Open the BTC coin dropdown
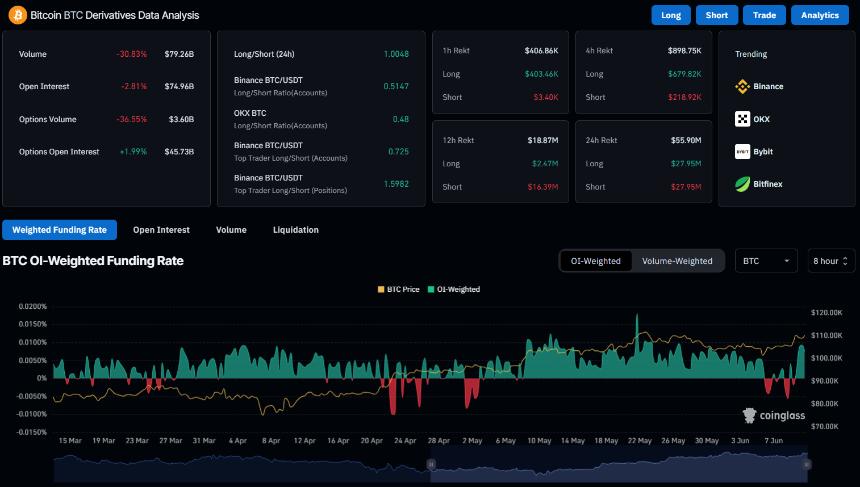The width and height of the screenshot is (860, 487). click(766, 261)
